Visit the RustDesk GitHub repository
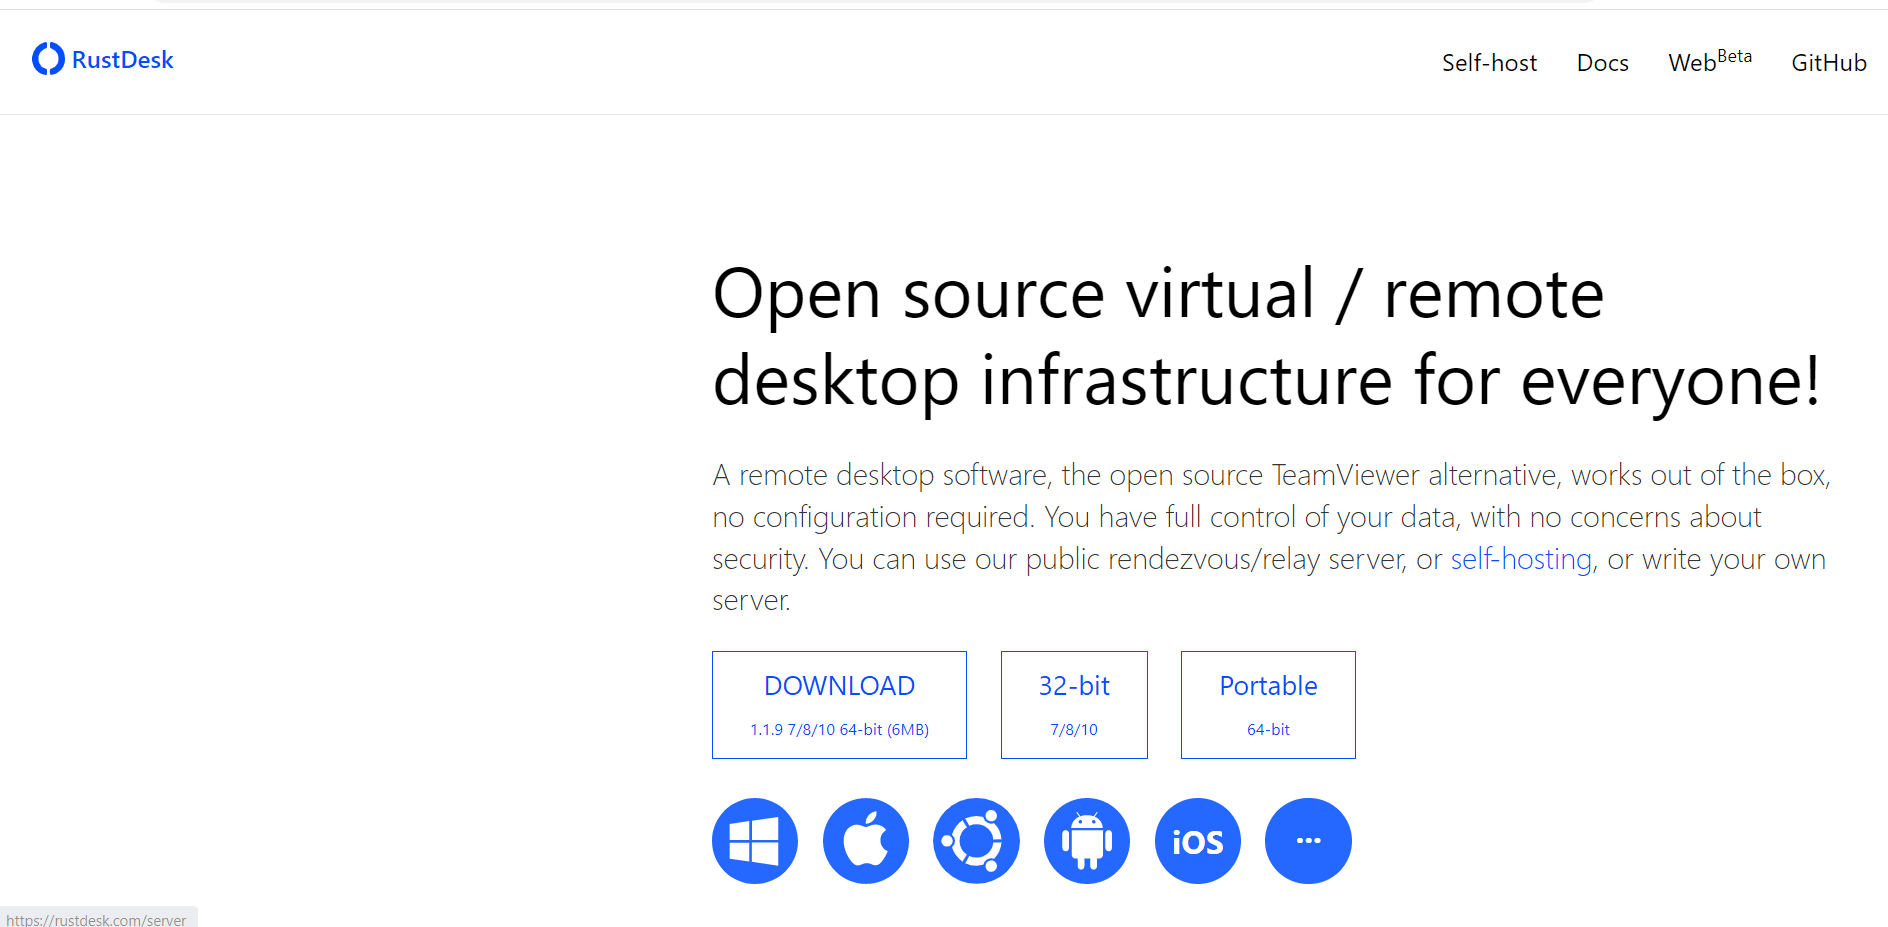 1828,62
